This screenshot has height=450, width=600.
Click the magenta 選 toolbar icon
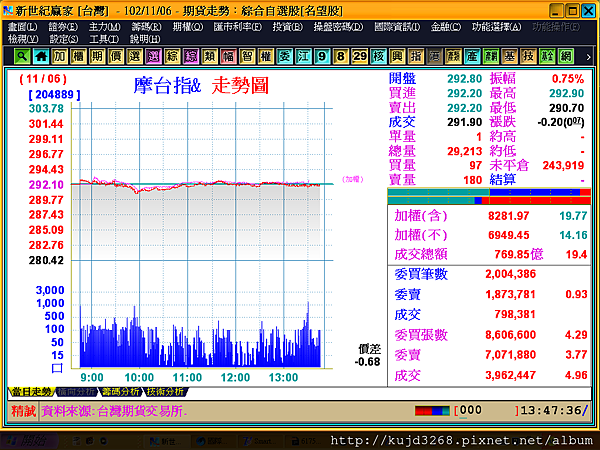coord(153,57)
